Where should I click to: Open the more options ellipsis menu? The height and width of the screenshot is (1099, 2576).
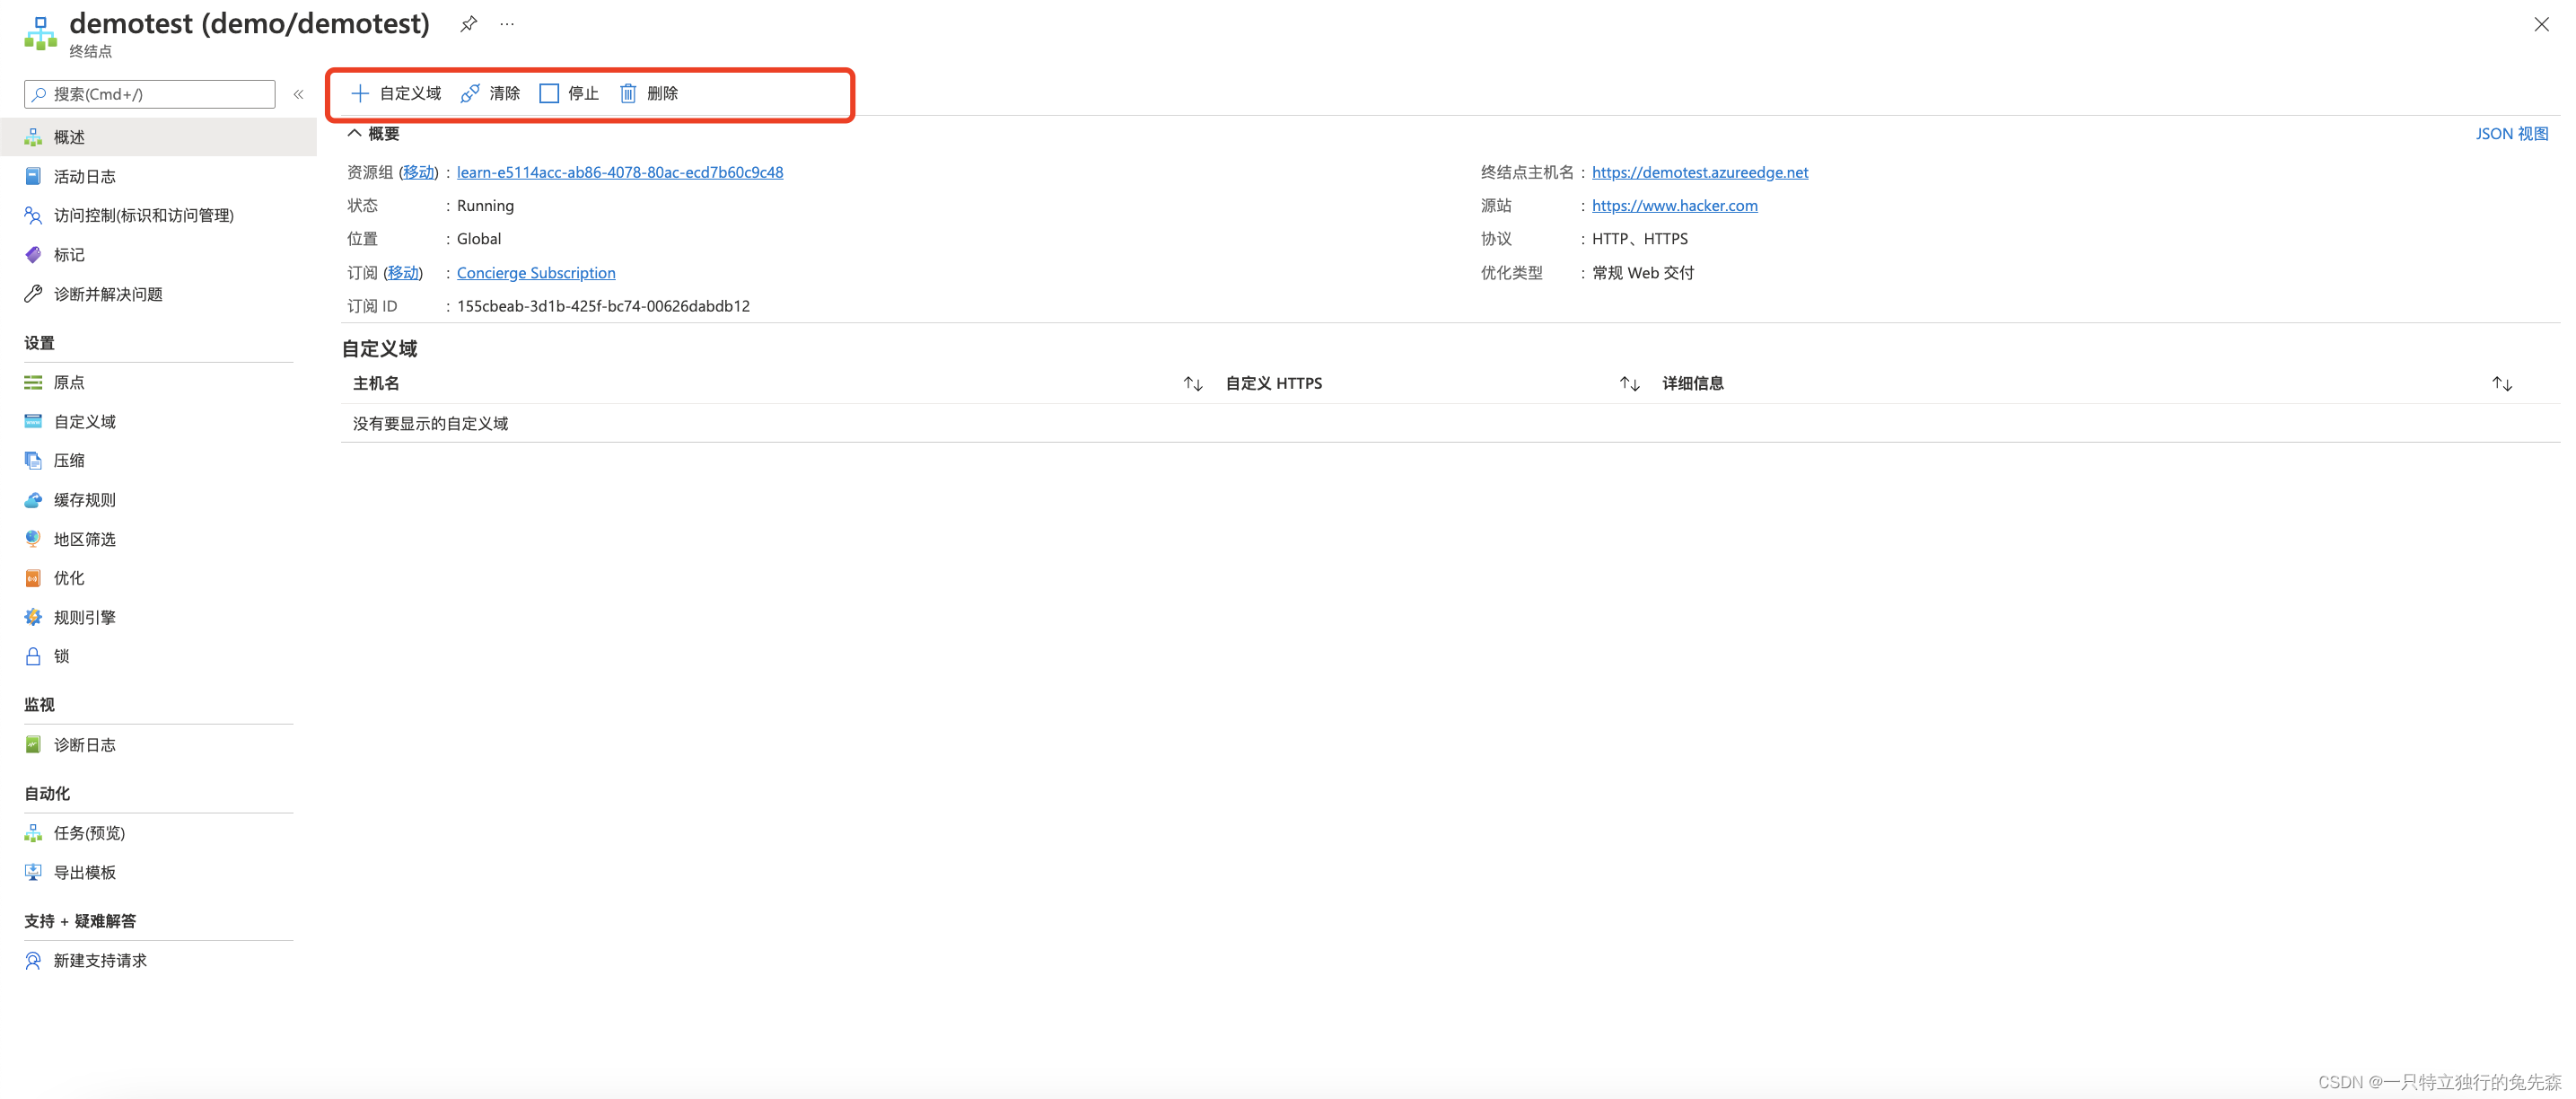(507, 24)
